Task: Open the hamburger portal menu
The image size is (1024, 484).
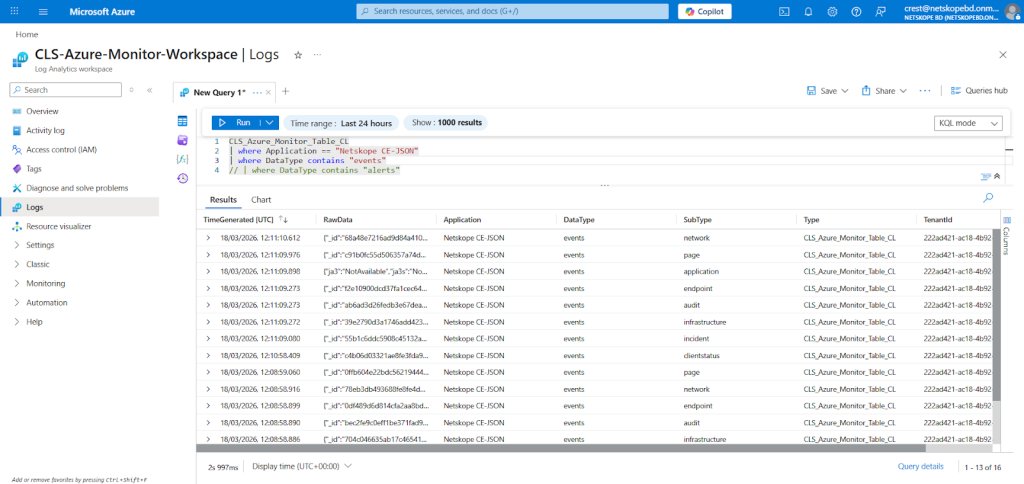Action: (43, 12)
